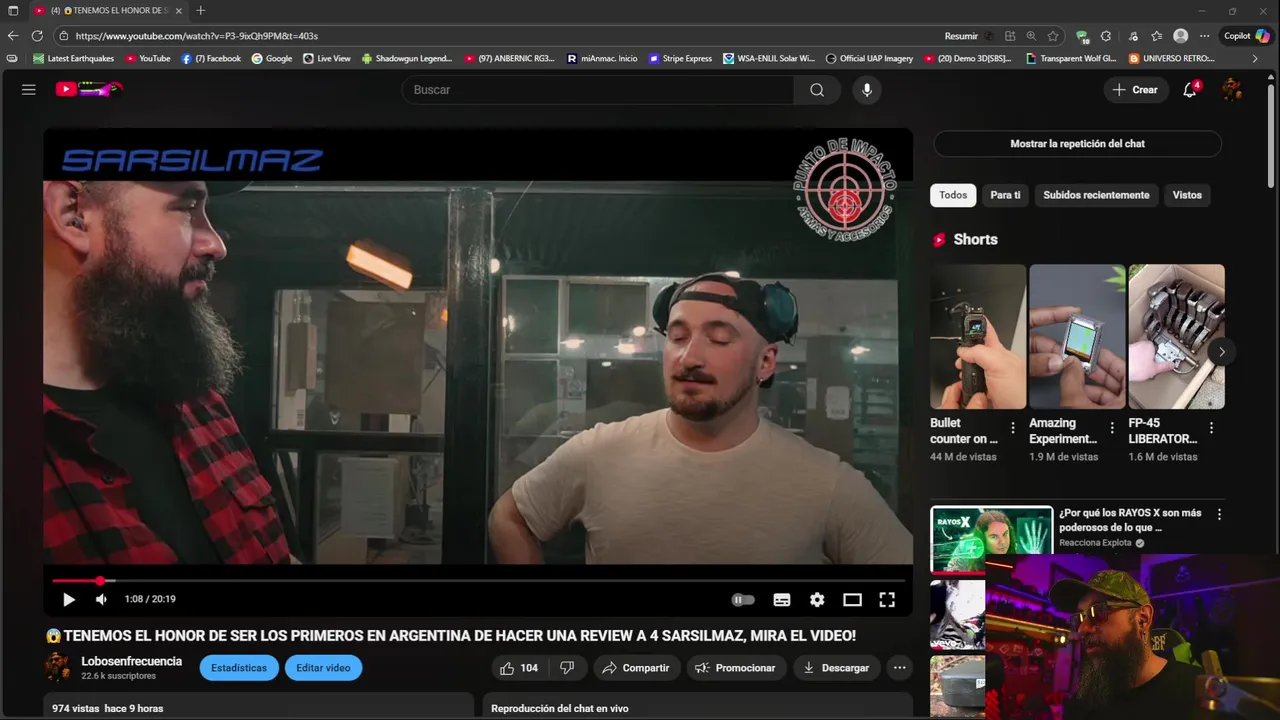
Task: Open the UNIVERSO RETRO bookmark
Action: coord(1172,59)
